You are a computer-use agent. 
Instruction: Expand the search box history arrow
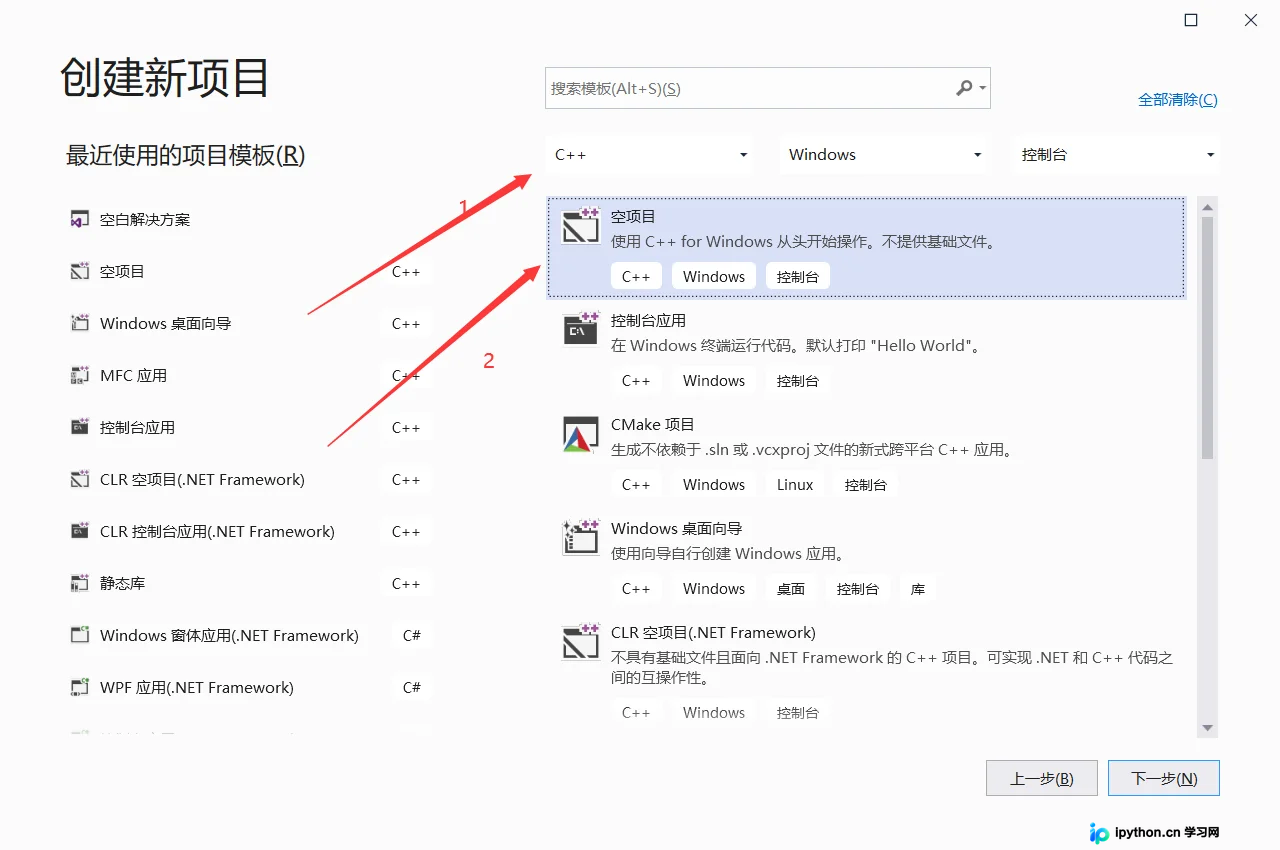(x=983, y=89)
